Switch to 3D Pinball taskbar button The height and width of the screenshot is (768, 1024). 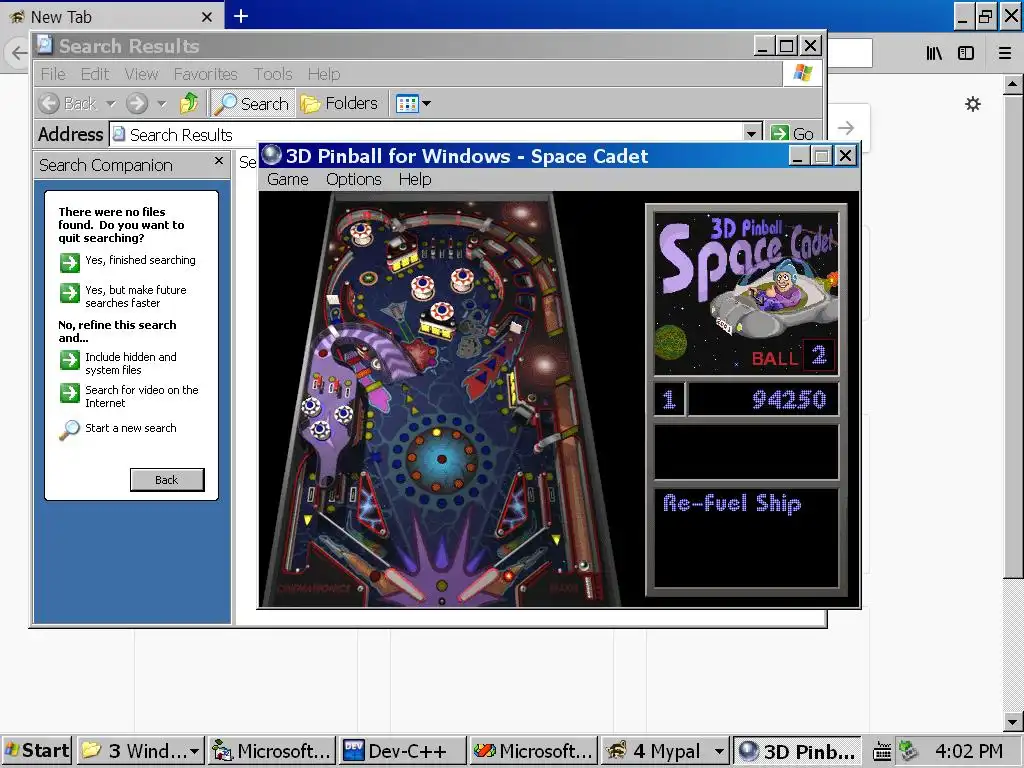pyautogui.click(x=797, y=751)
